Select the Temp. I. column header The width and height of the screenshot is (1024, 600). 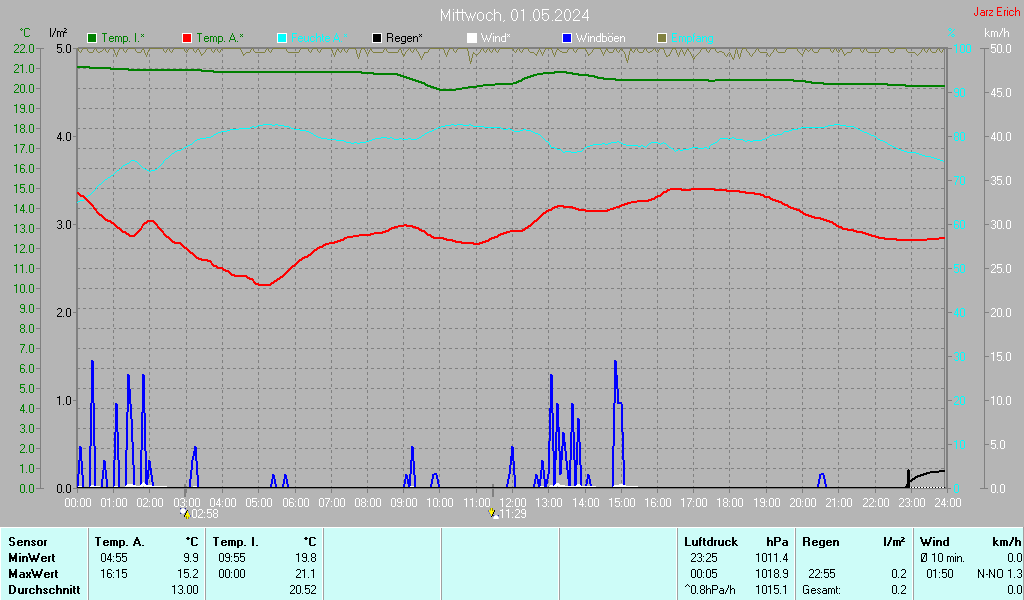(236, 541)
